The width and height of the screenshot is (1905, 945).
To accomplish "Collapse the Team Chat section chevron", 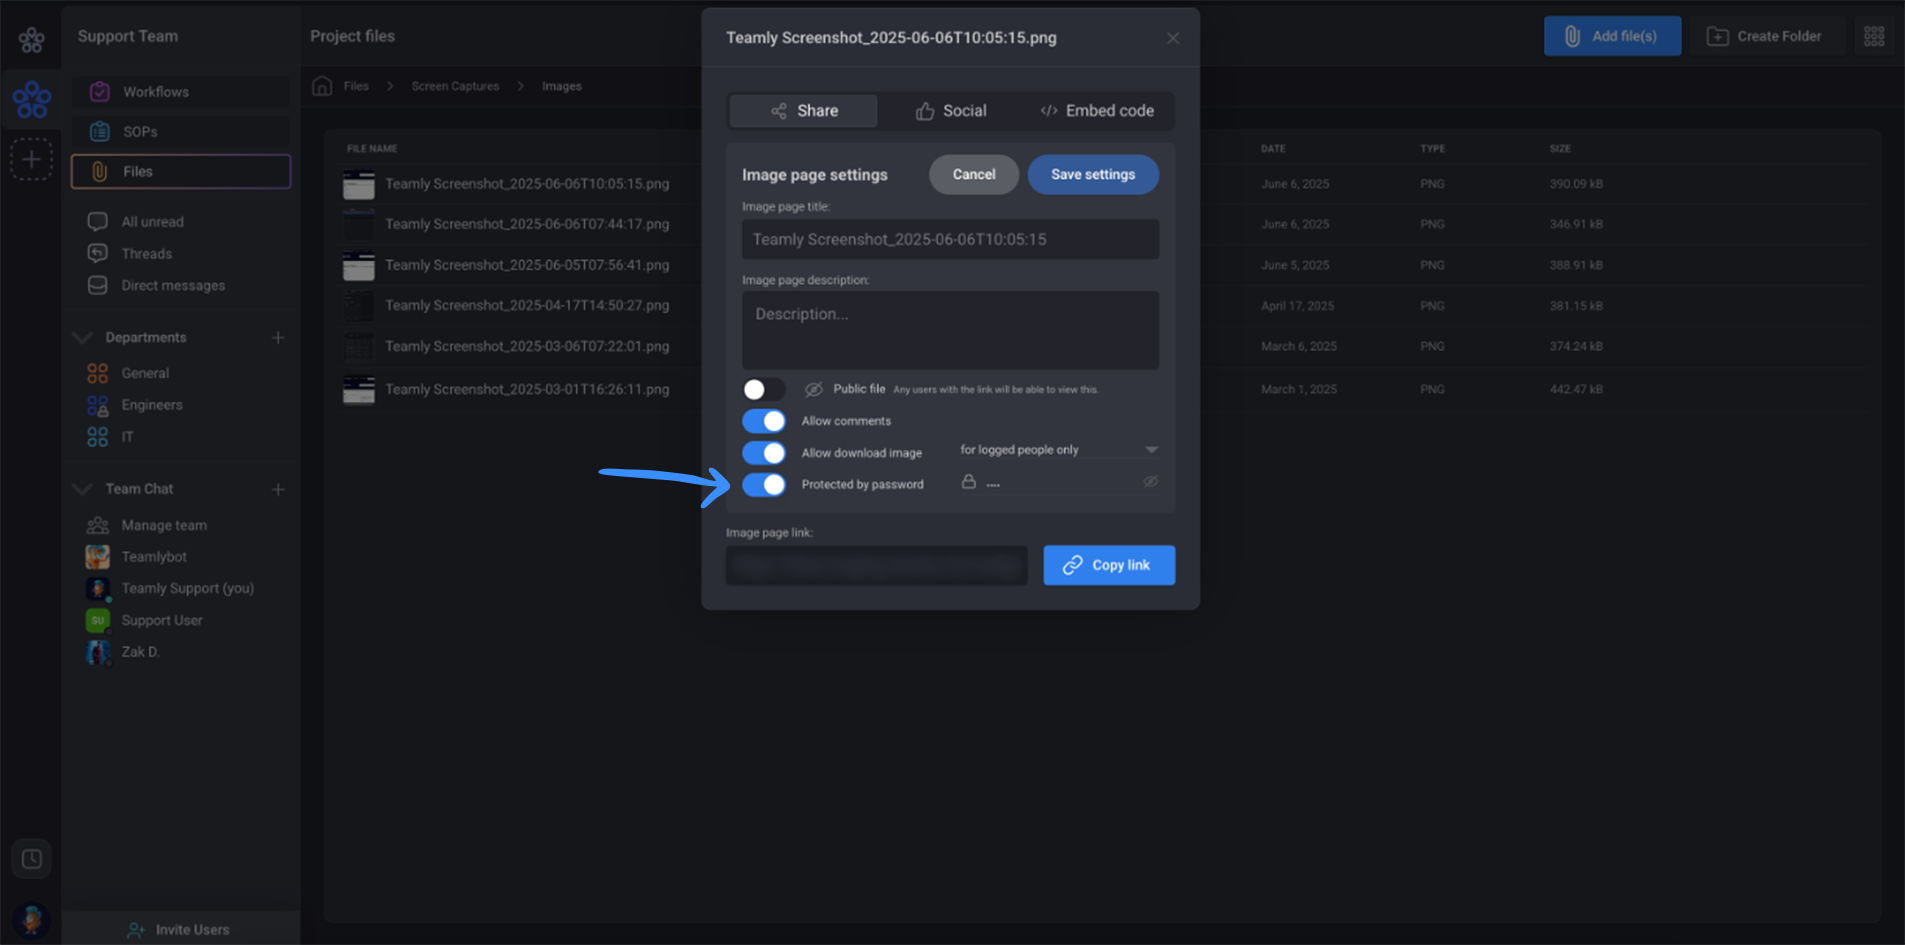I will 83,489.
